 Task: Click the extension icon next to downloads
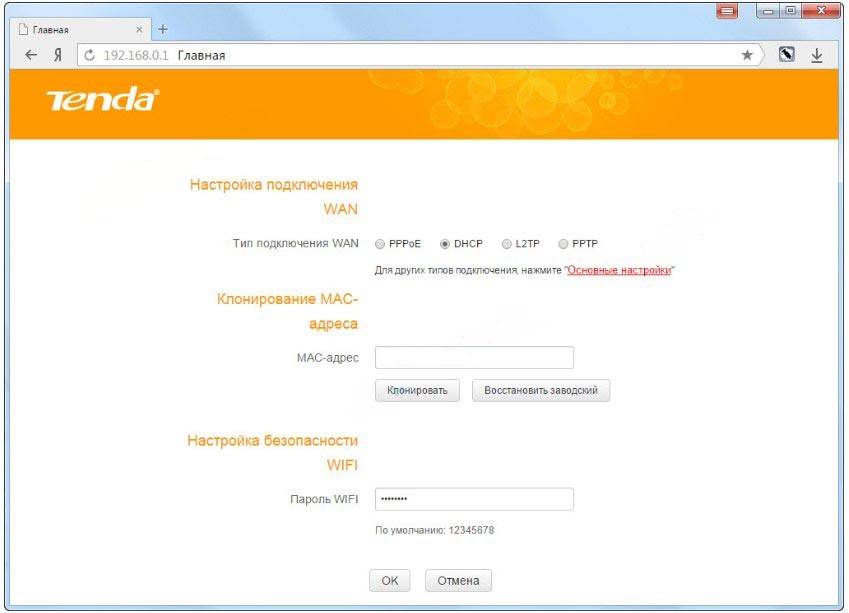click(787, 56)
